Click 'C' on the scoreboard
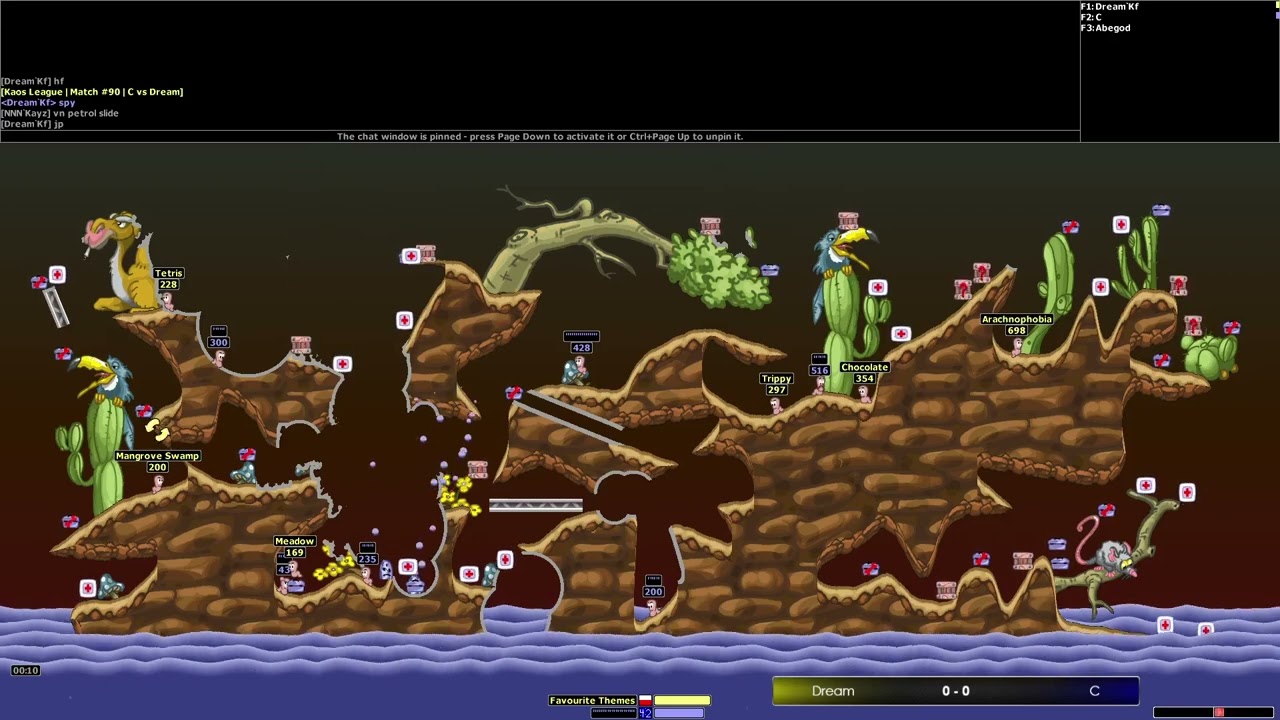Screen dimensions: 1280x720 [1094, 691]
